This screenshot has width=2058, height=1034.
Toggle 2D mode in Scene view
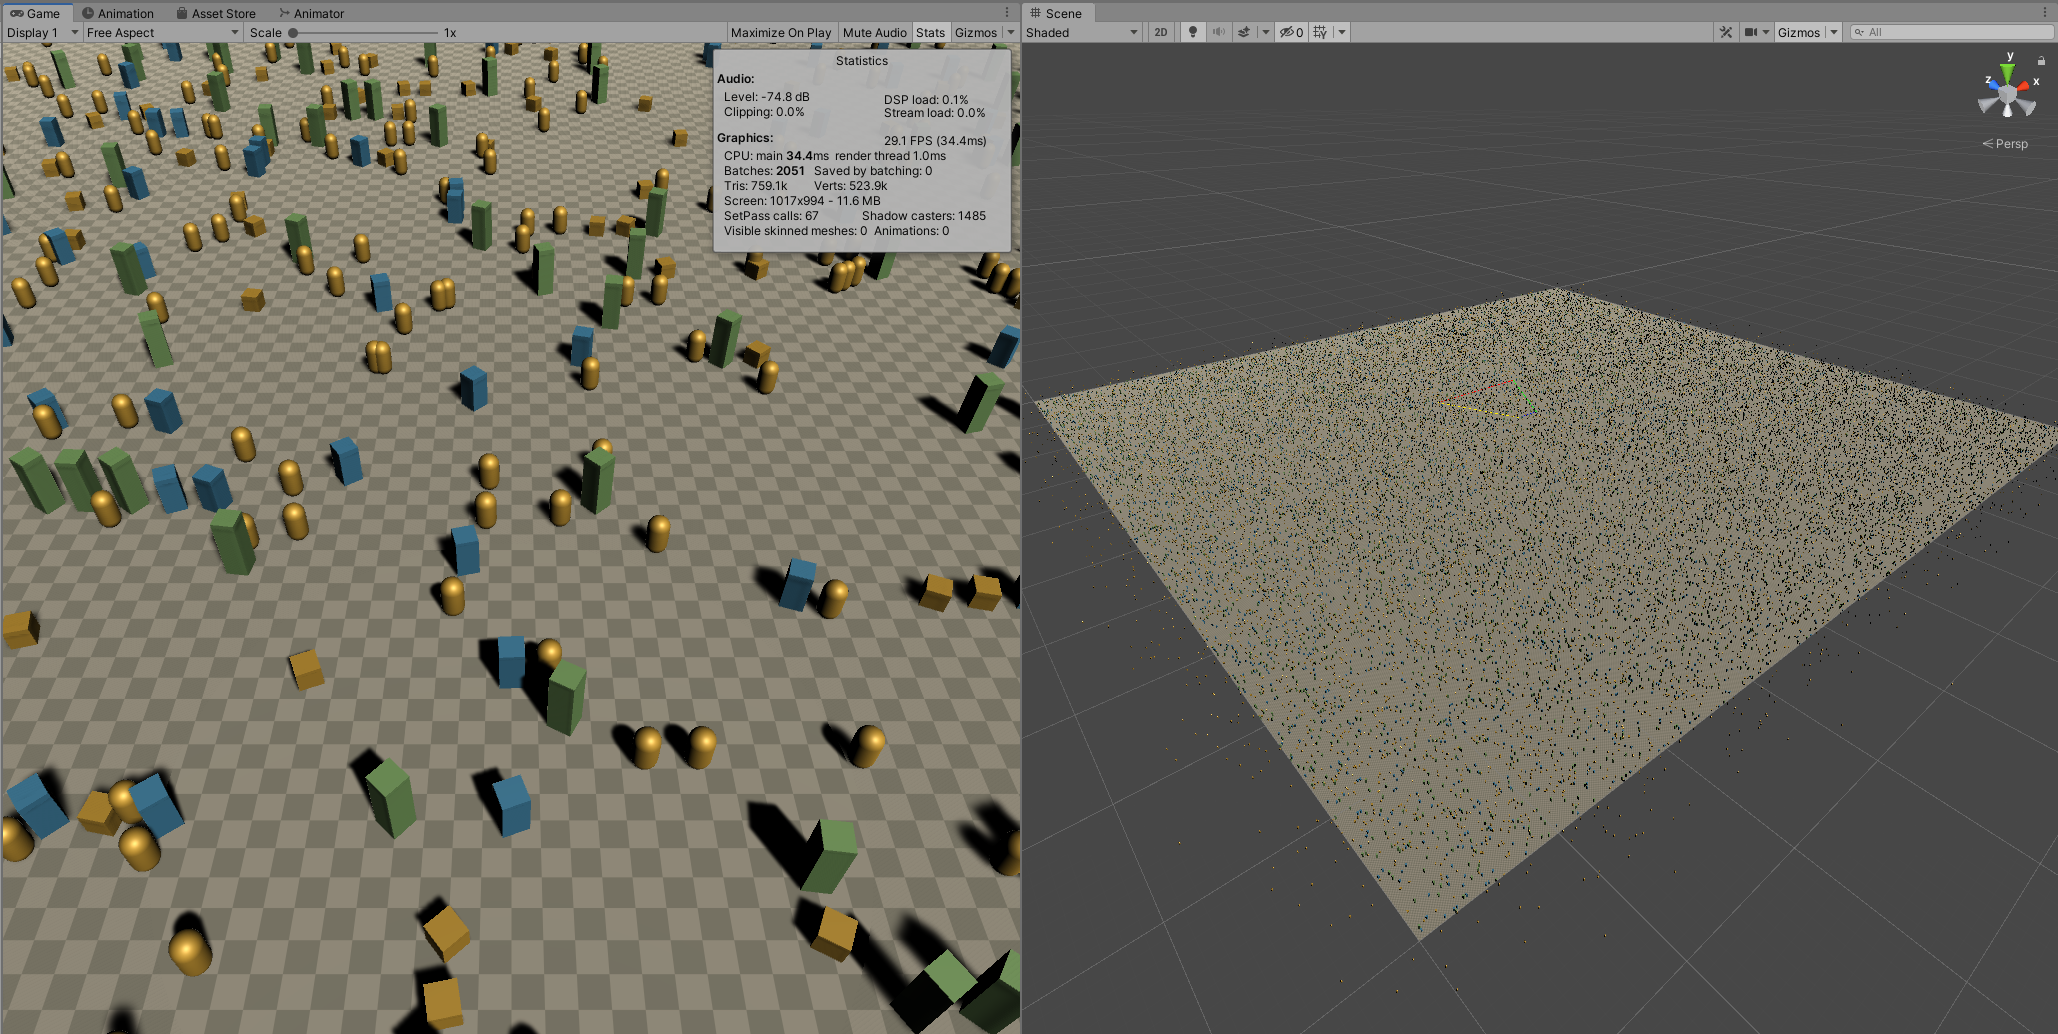coord(1160,32)
